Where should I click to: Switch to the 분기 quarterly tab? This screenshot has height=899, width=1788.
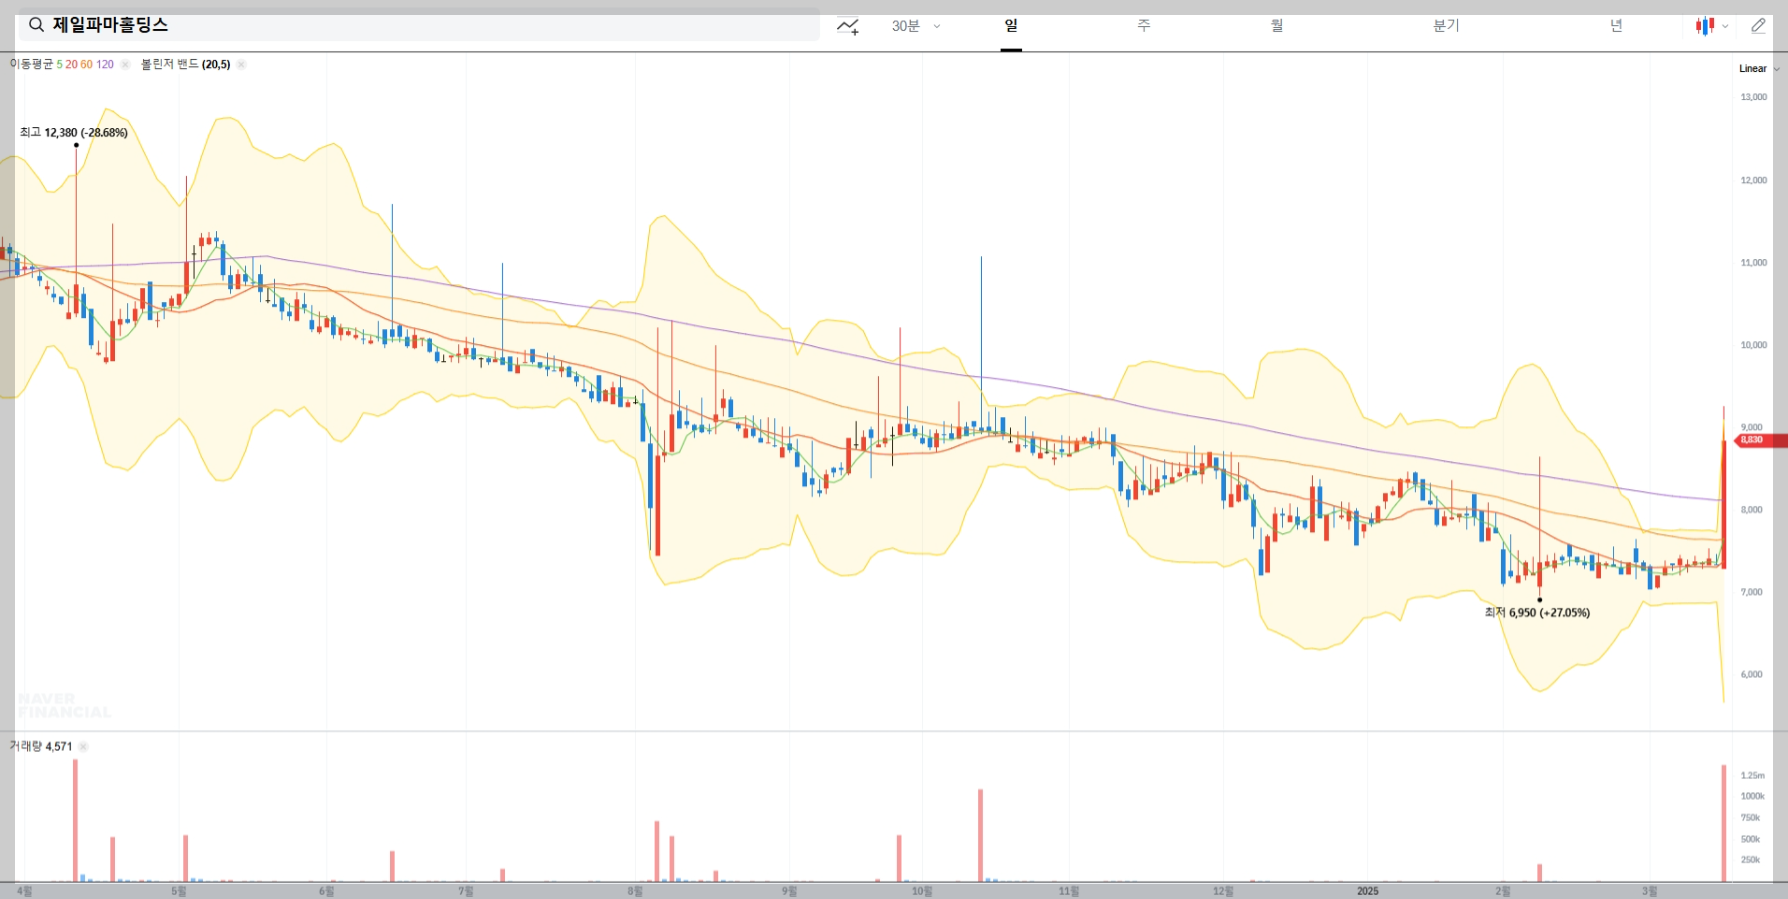1446,26
